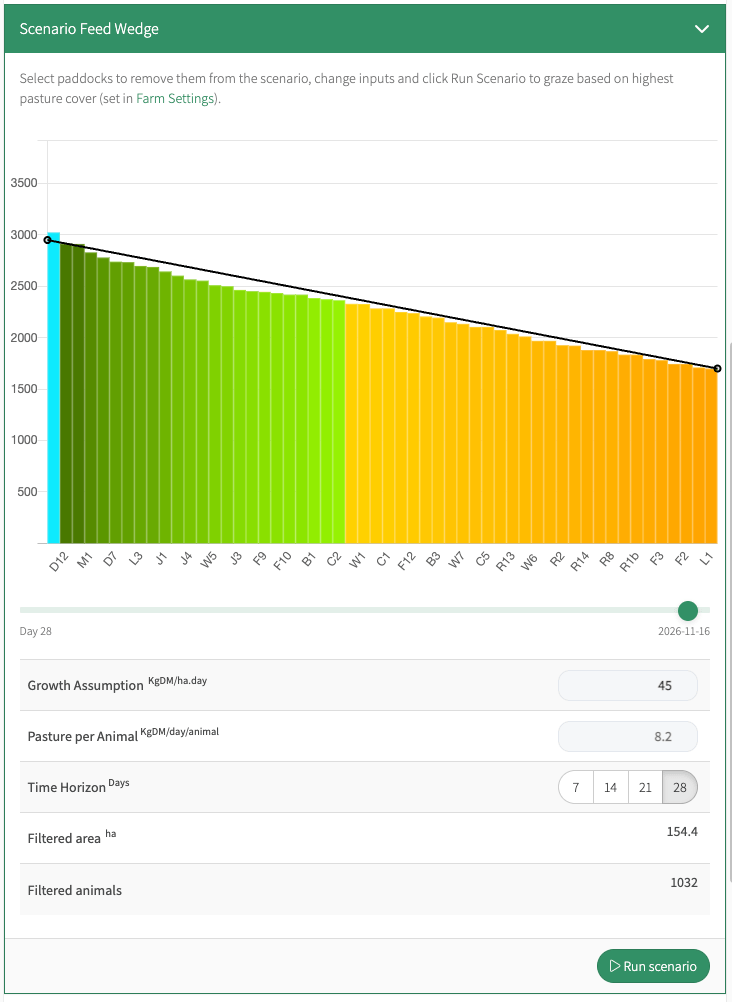This screenshot has height=1002, width=732.
Task: Select the C2 paddock bar
Action: (x=327, y=421)
